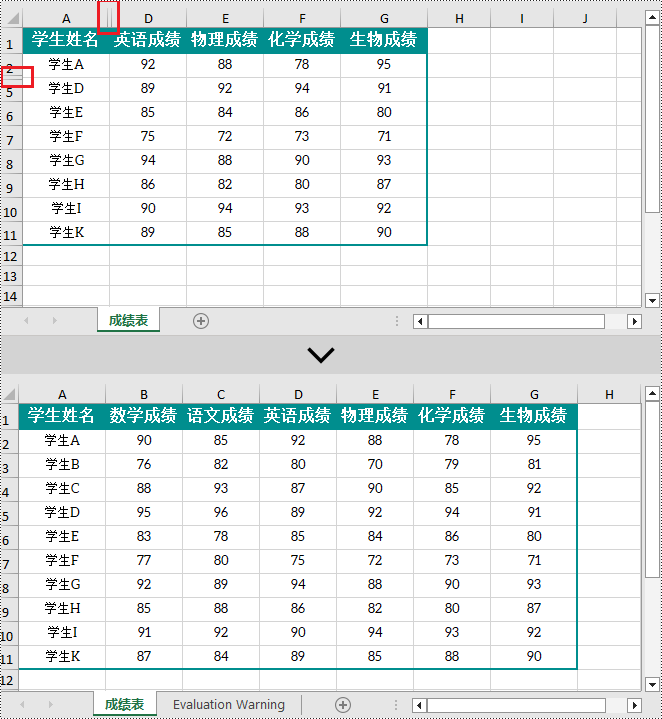Select column C header in bottom spreadsheet
Viewport: 662px width, 719px height.
point(221,394)
